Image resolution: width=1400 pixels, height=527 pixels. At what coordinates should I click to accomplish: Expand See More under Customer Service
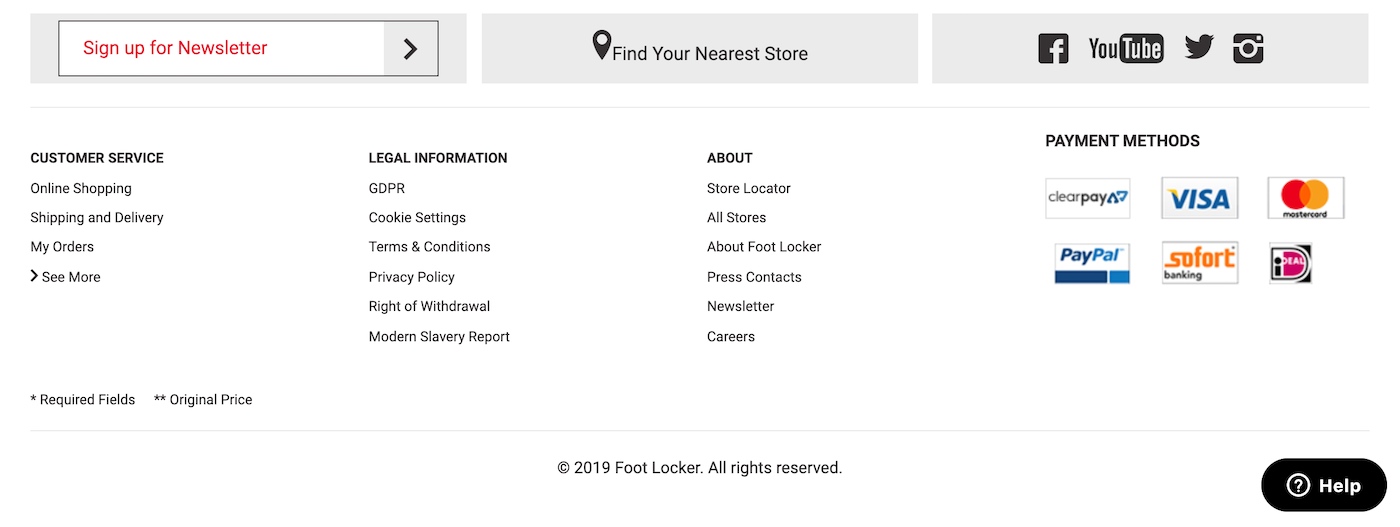tap(66, 277)
